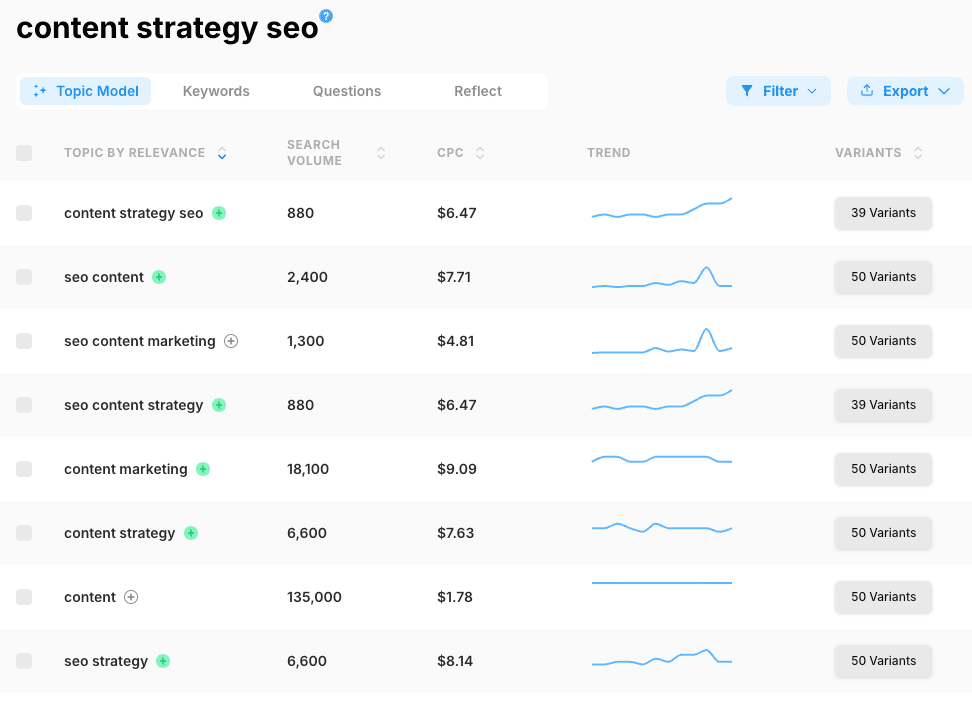Sort table by Search Volume arrows
972x701 pixels.
coord(381,153)
